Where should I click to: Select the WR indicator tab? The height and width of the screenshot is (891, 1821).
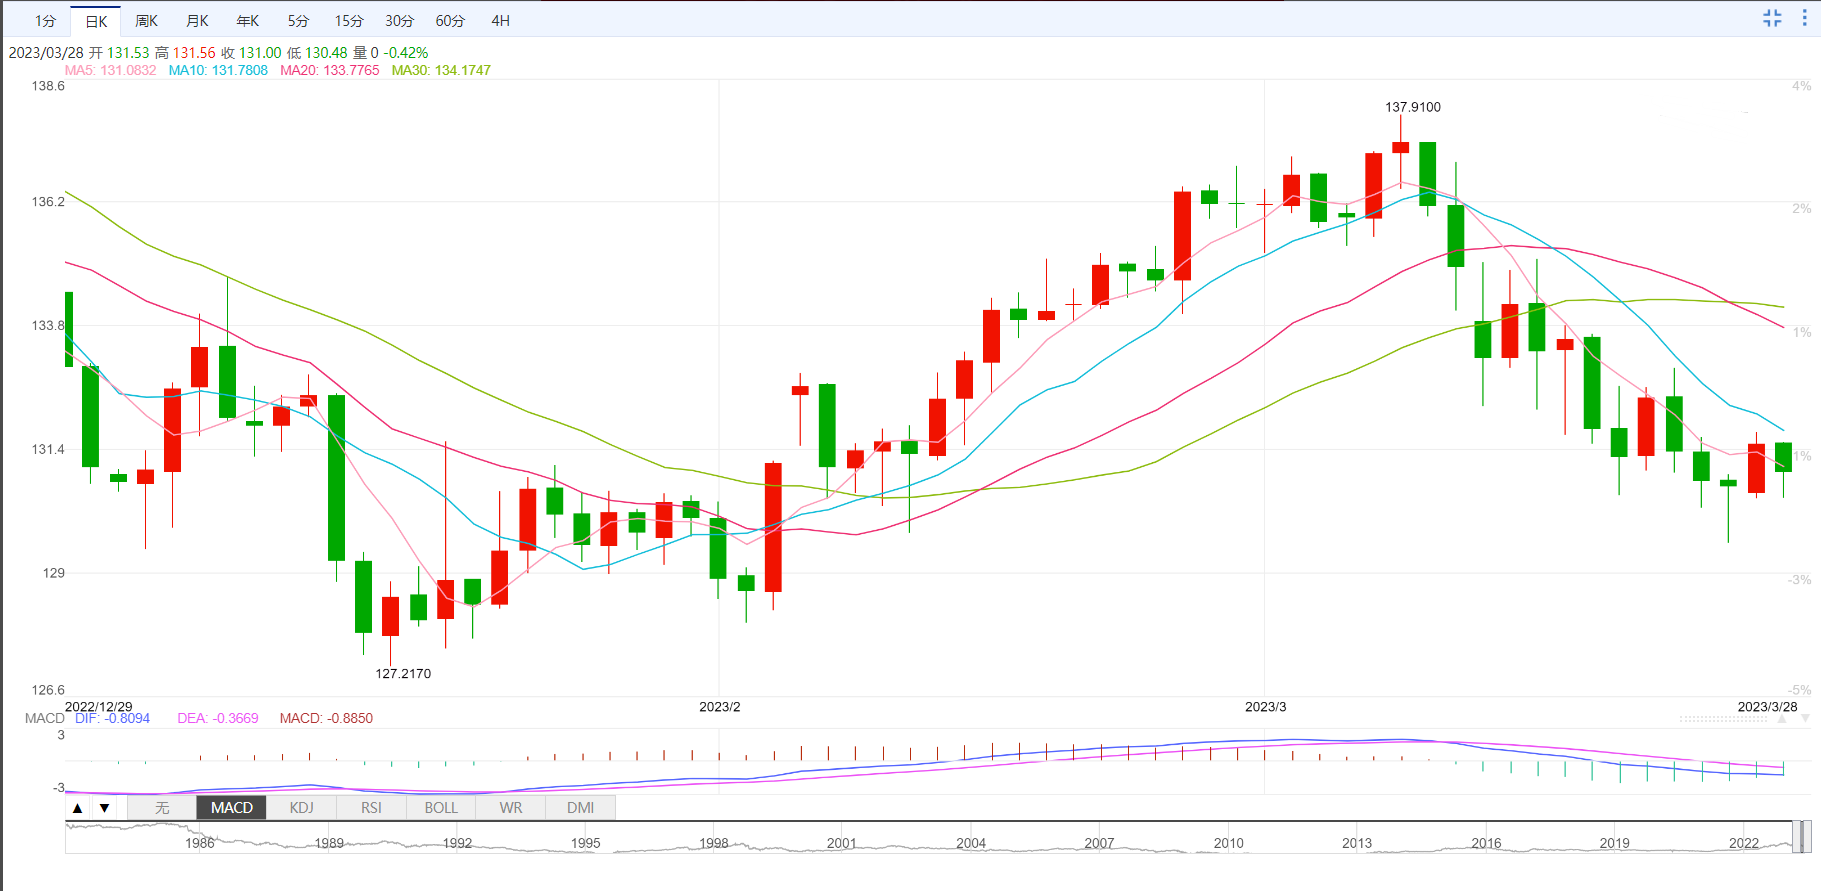(x=511, y=808)
